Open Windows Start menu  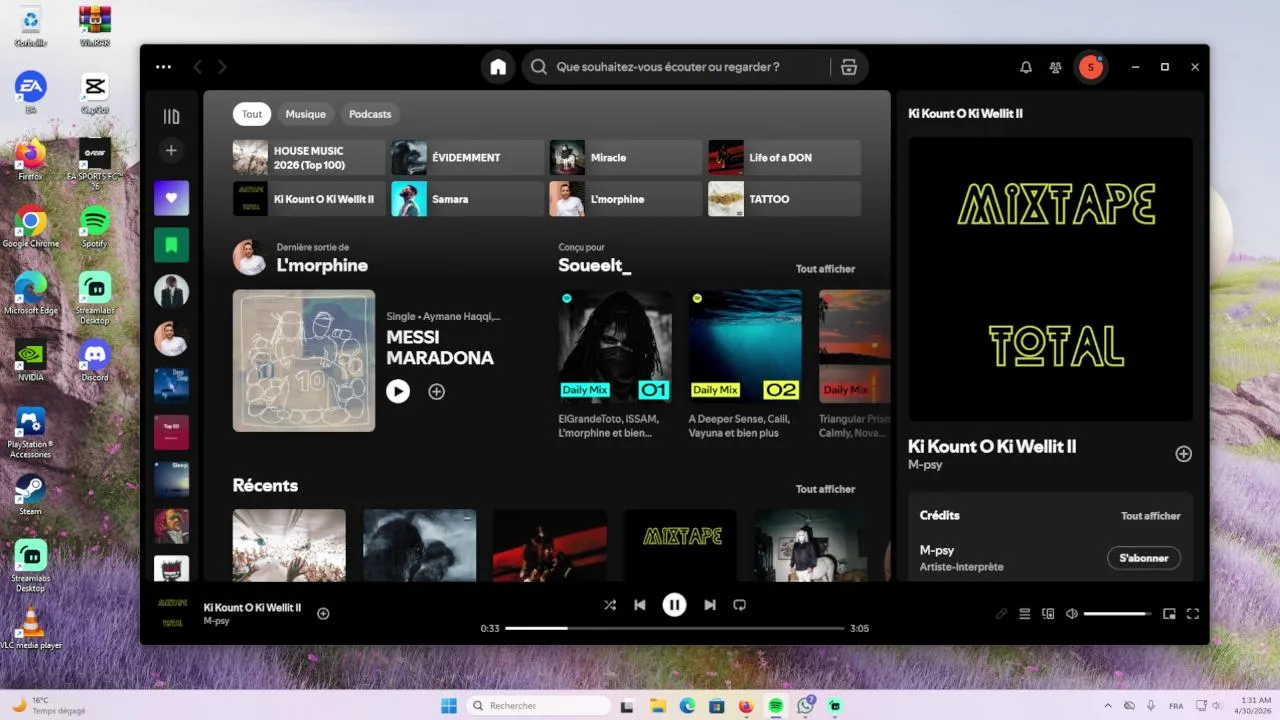click(x=449, y=706)
